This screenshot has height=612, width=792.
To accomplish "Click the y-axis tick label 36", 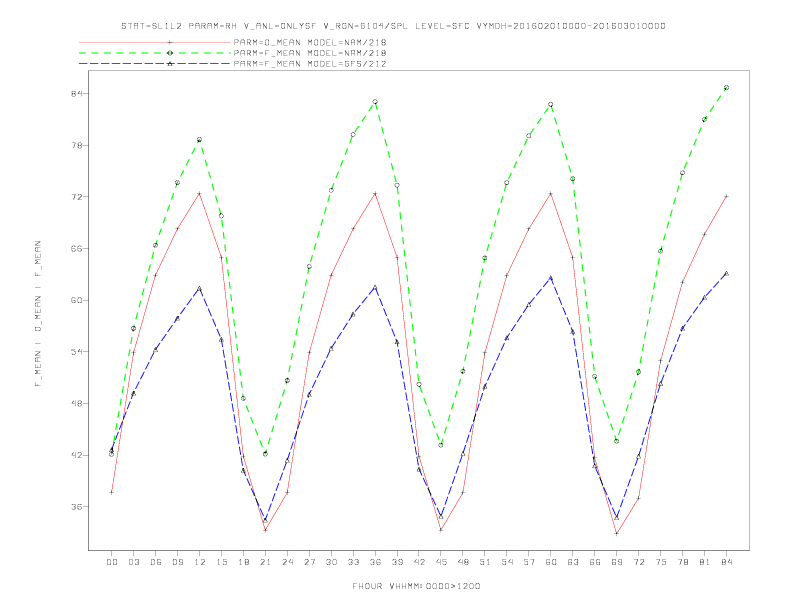I will (78, 507).
